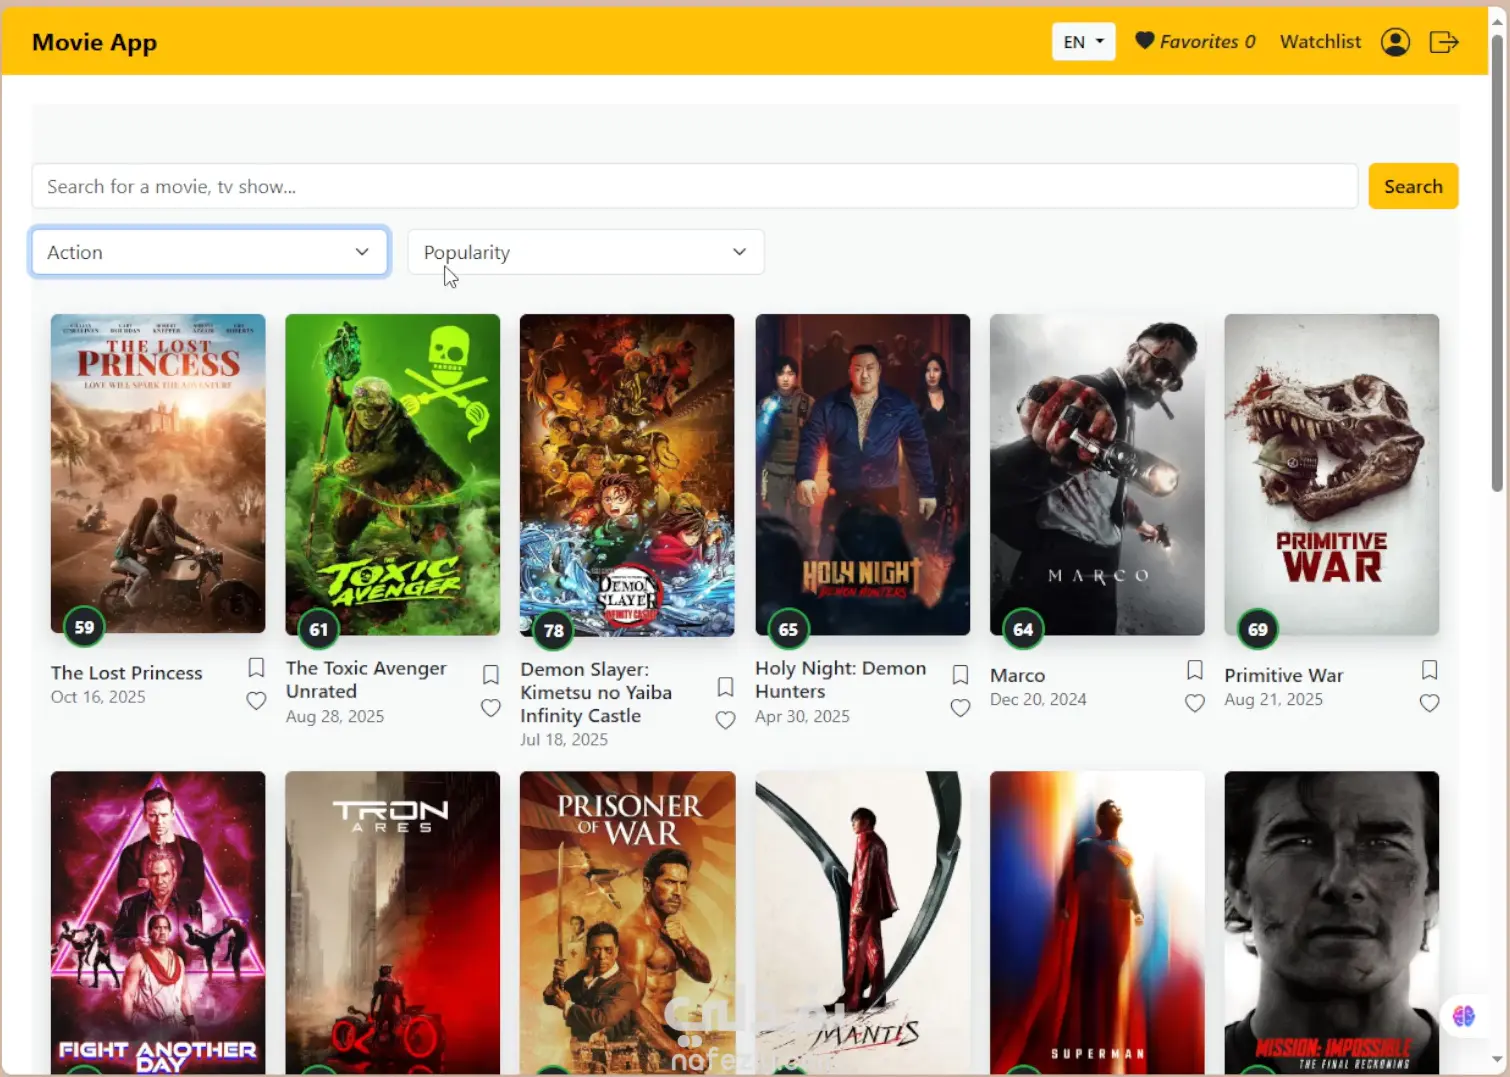Image resolution: width=1510 pixels, height=1077 pixels.
Task: Click The Toxic Avenger poster
Action: tap(393, 474)
